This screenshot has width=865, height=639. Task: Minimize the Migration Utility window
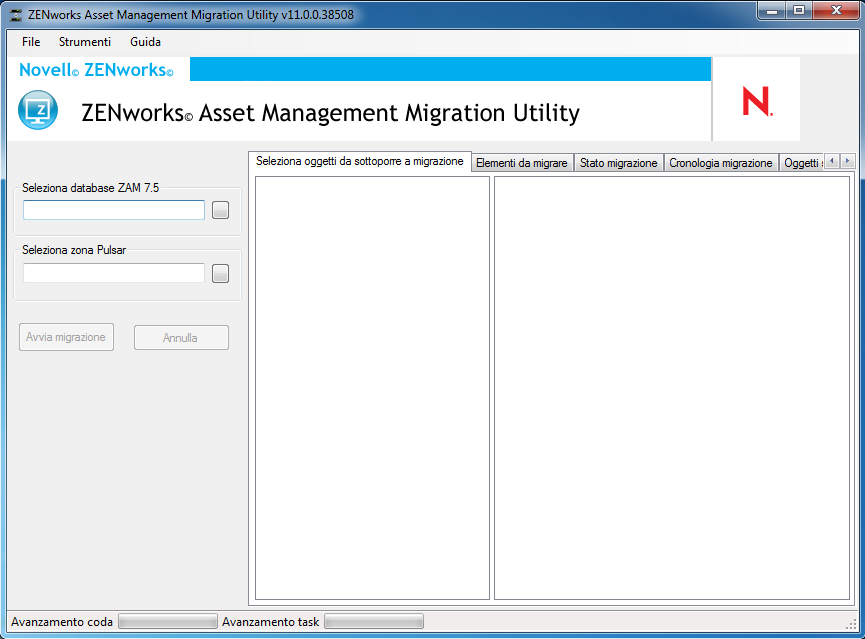[772, 10]
